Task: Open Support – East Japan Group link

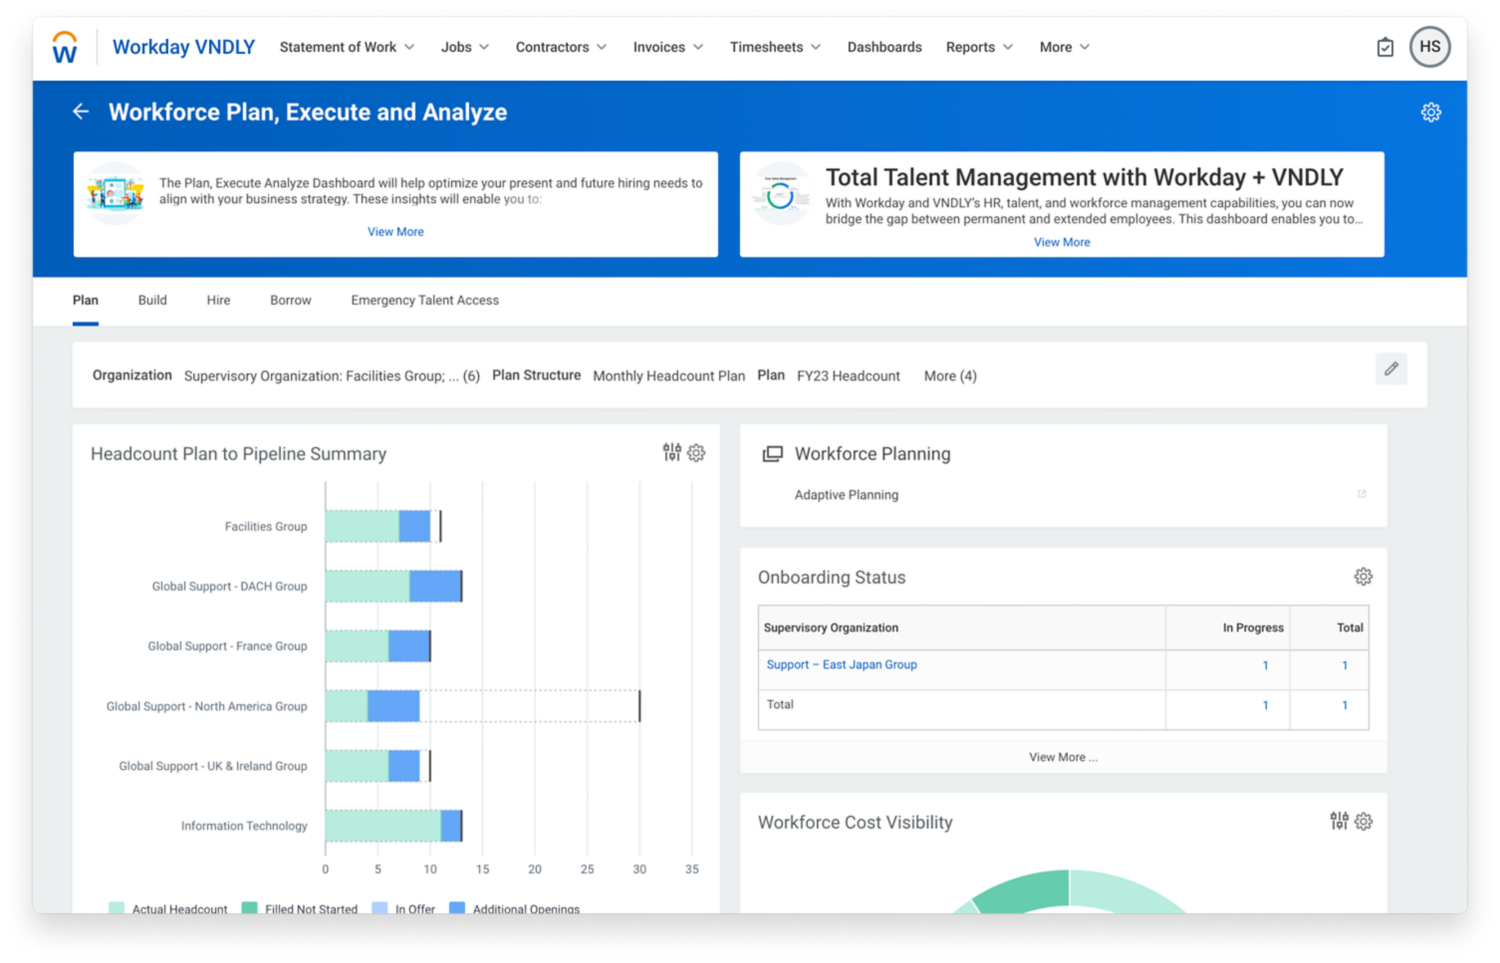Action: (841, 664)
